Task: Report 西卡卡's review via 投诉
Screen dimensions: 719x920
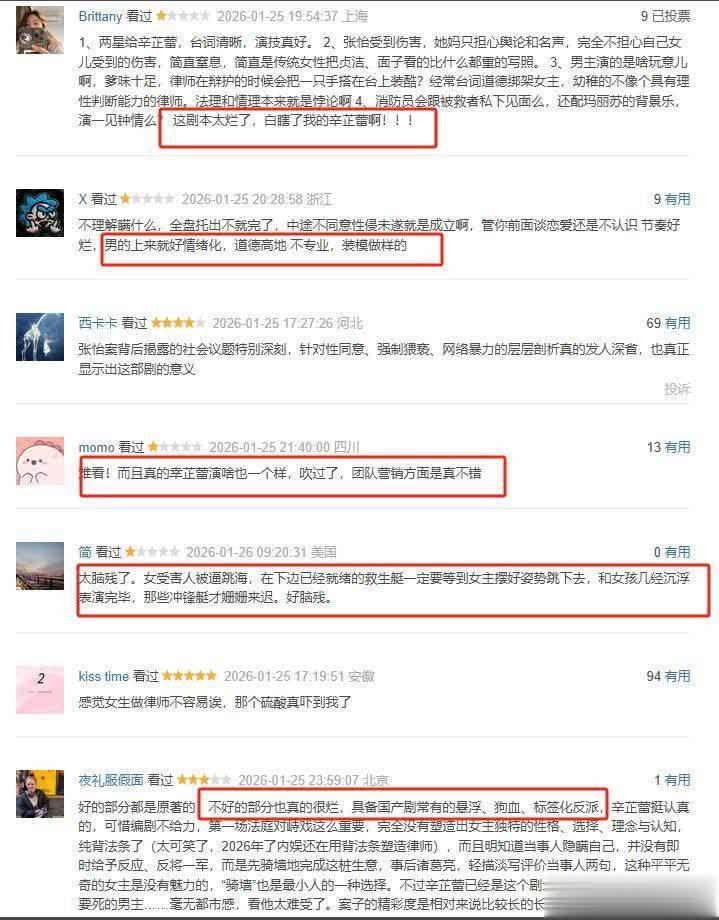Action: [x=677, y=389]
